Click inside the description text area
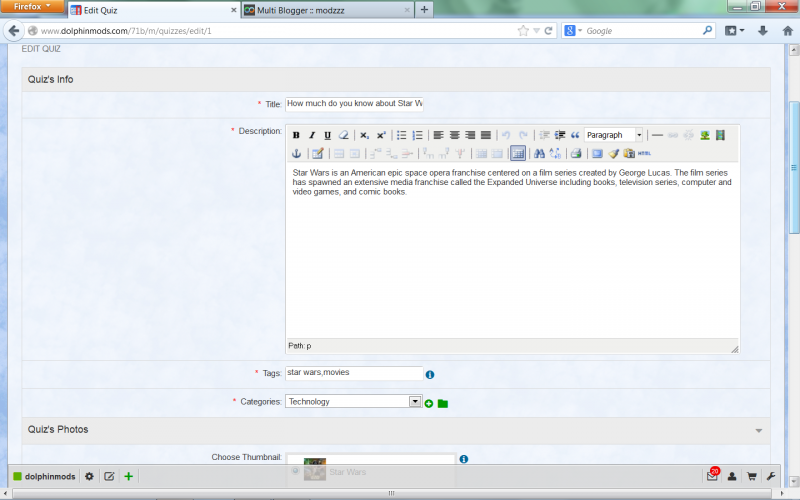The image size is (800, 500). point(512,250)
